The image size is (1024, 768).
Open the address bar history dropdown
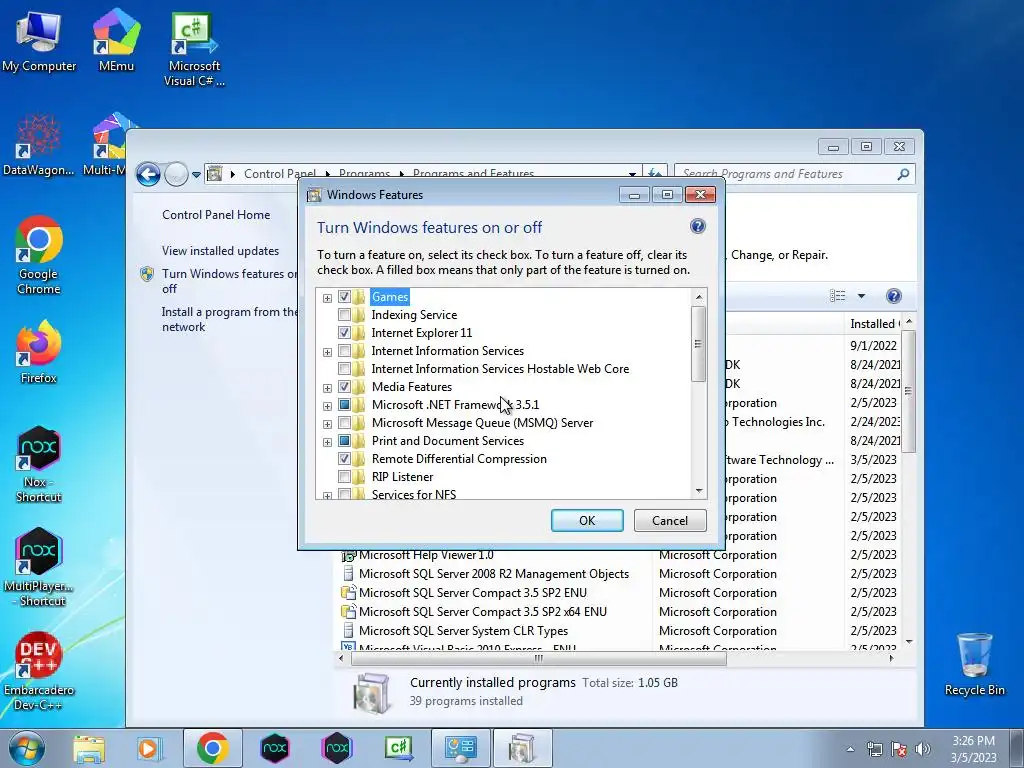[632, 174]
